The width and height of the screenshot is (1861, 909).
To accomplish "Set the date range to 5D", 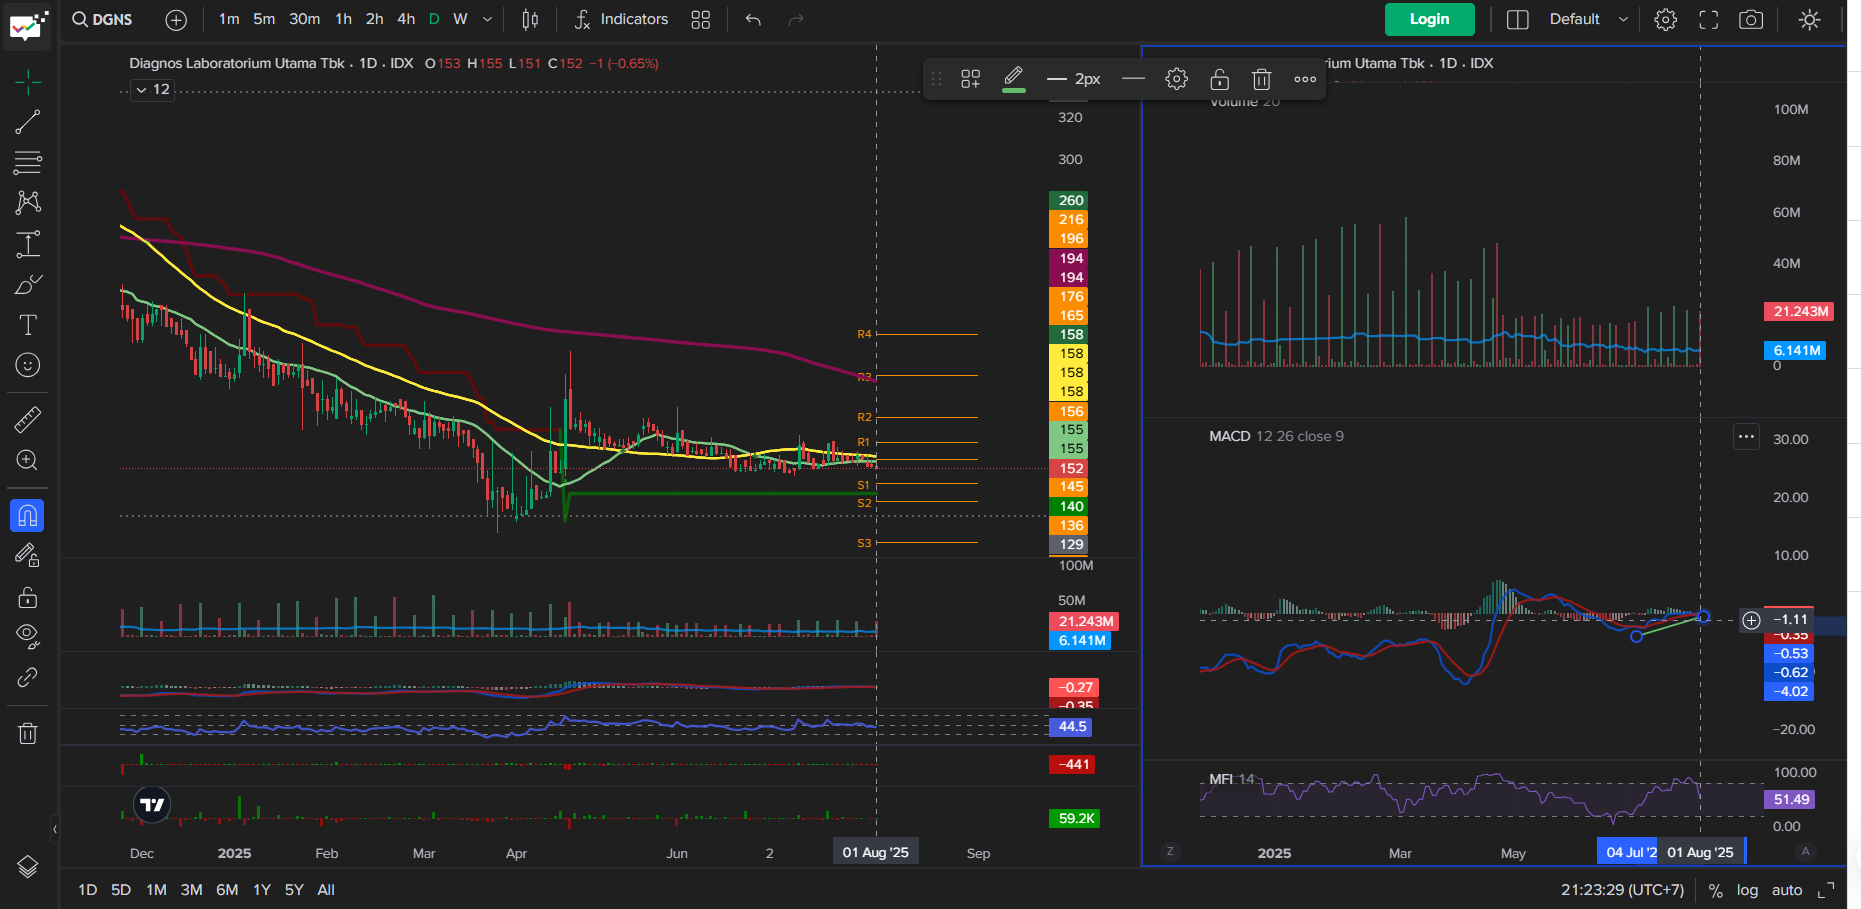I will tap(121, 890).
